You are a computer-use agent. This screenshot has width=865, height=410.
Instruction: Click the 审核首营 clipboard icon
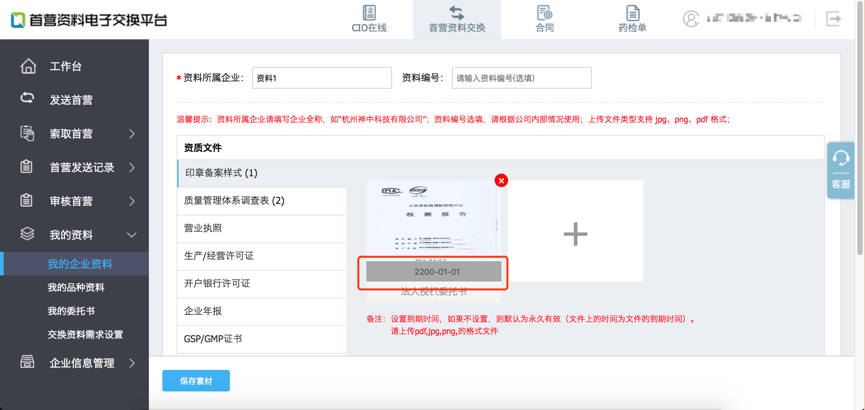[x=26, y=201]
